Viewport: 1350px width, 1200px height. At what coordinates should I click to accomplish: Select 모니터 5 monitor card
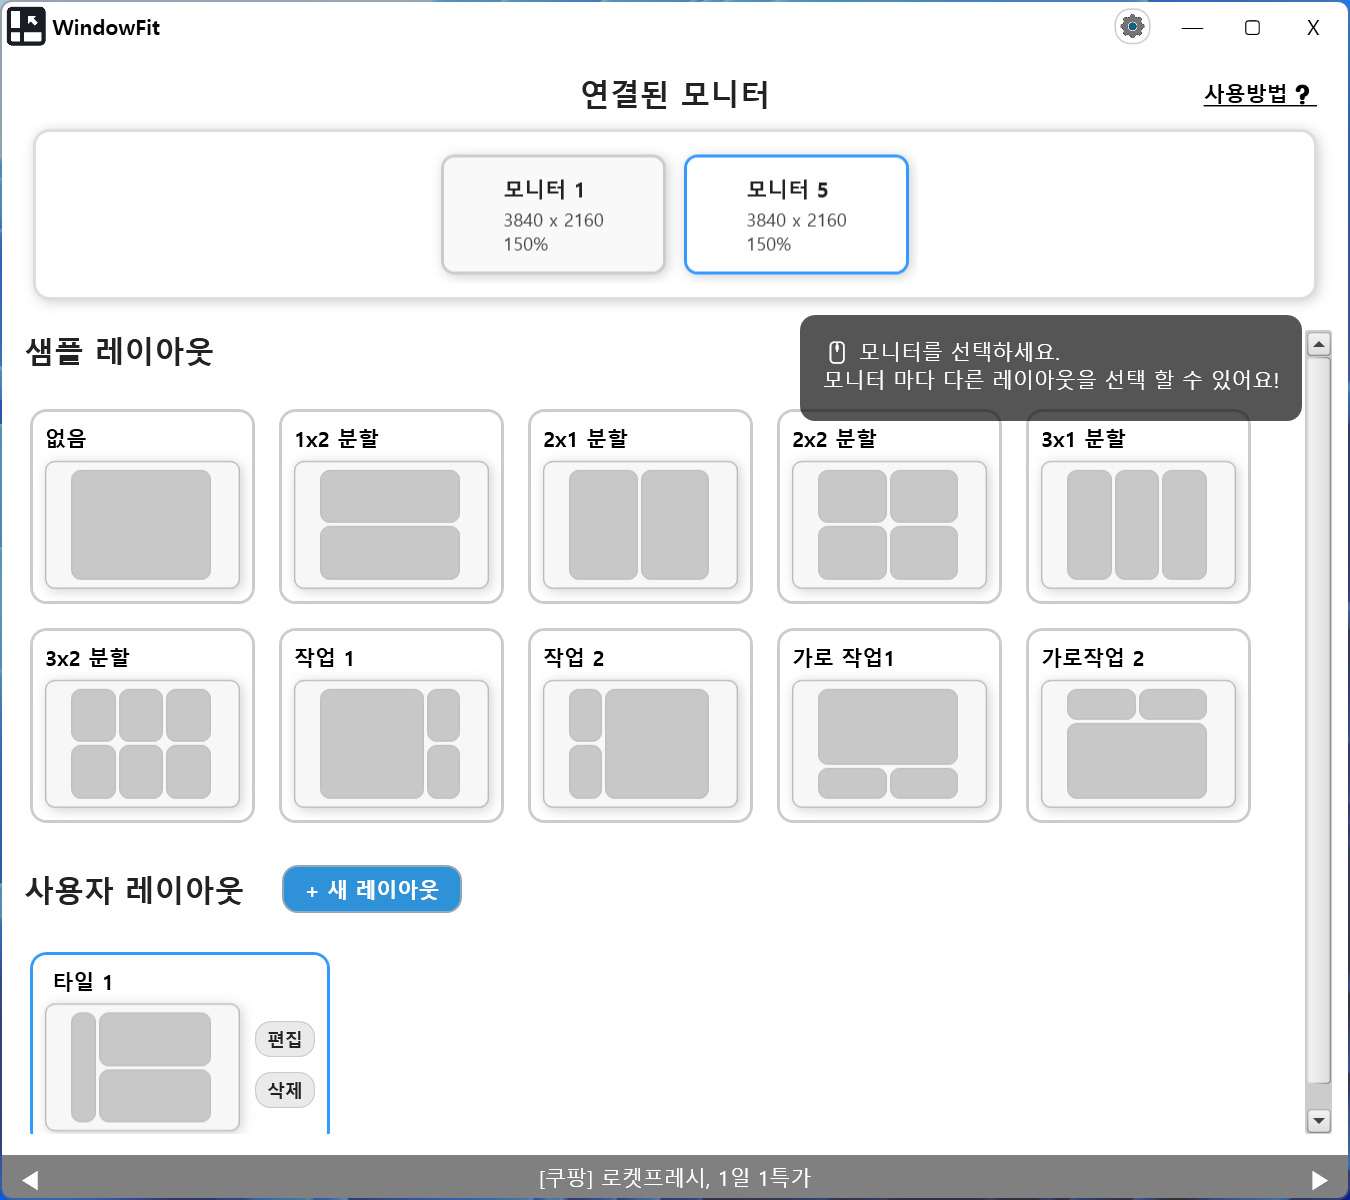(x=796, y=215)
